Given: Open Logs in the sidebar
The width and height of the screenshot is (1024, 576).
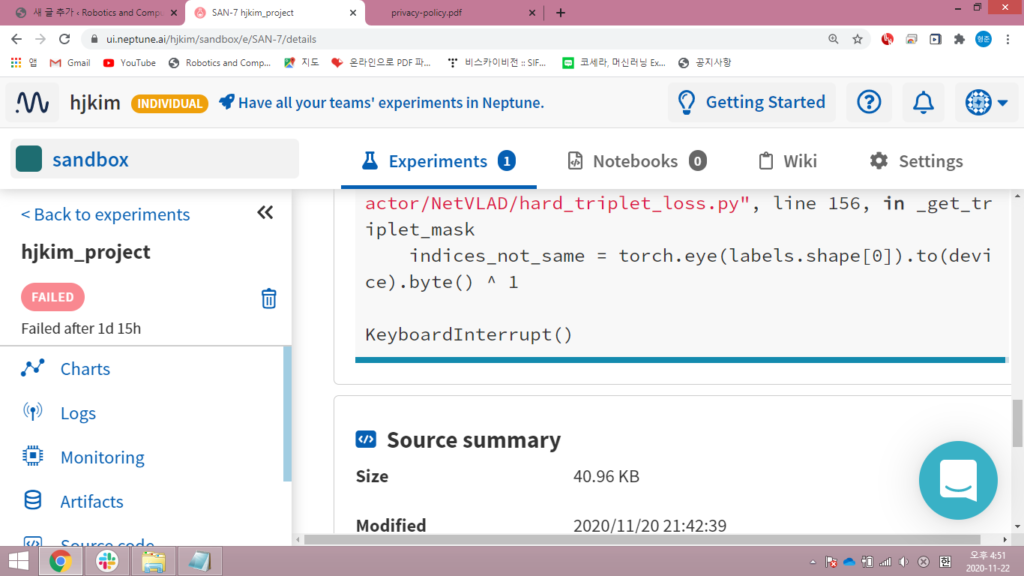Looking at the screenshot, I should pyautogui.click(x=78, y=413).
